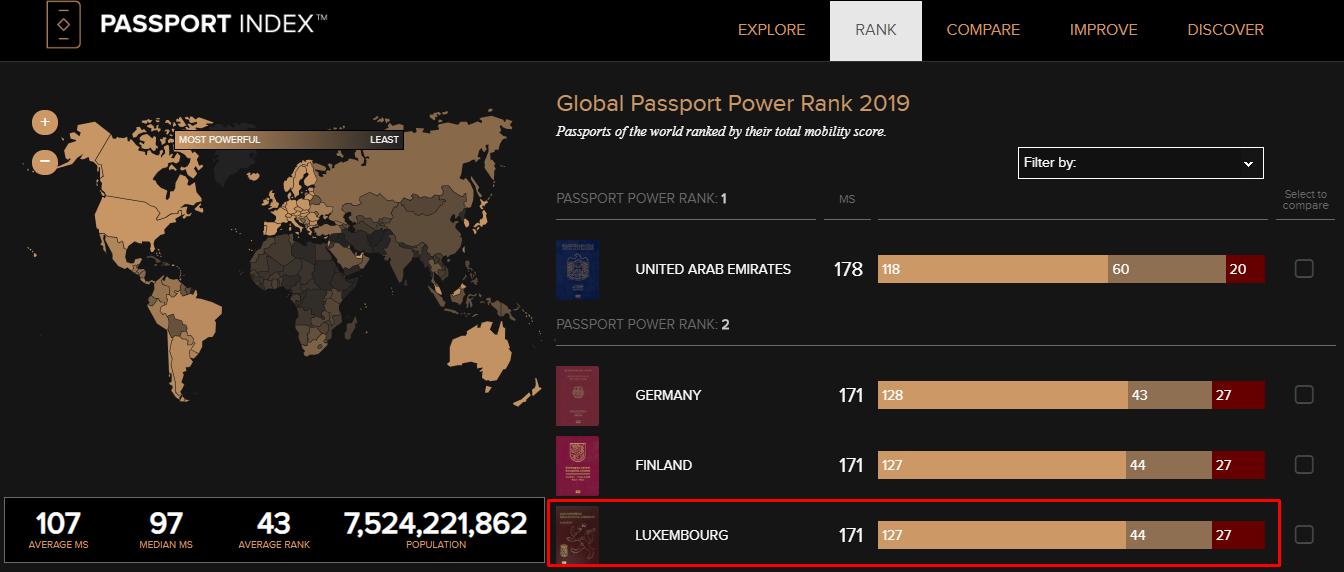Click the population figure 7,524,221,862
This screenshot has height=572, width=1344.
(435, 523)
